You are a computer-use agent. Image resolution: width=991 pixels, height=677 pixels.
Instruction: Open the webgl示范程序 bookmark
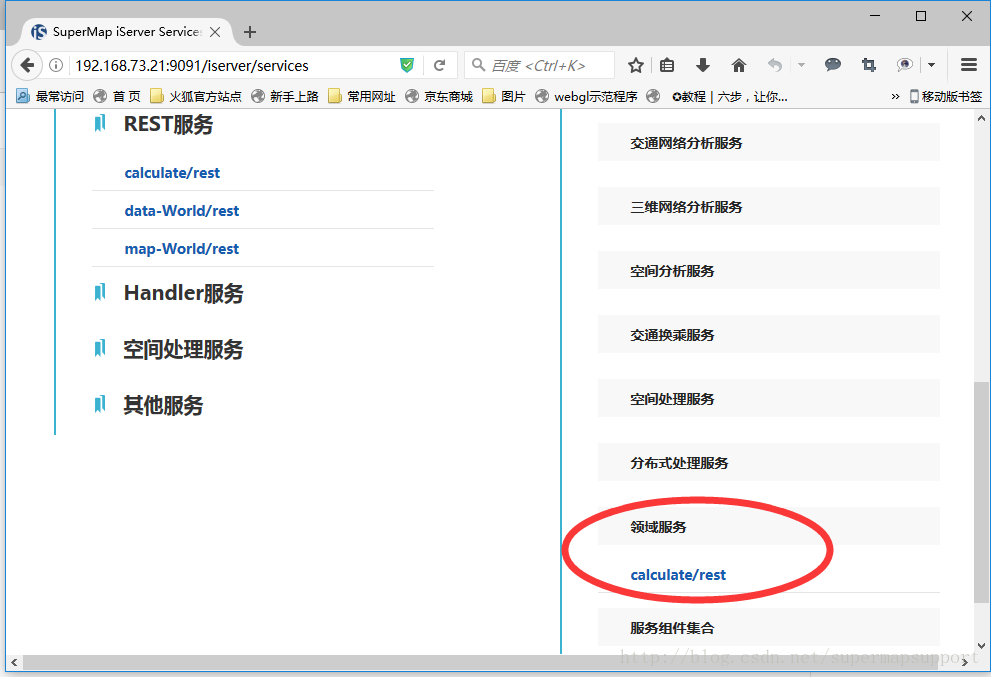tap(587, 97)
